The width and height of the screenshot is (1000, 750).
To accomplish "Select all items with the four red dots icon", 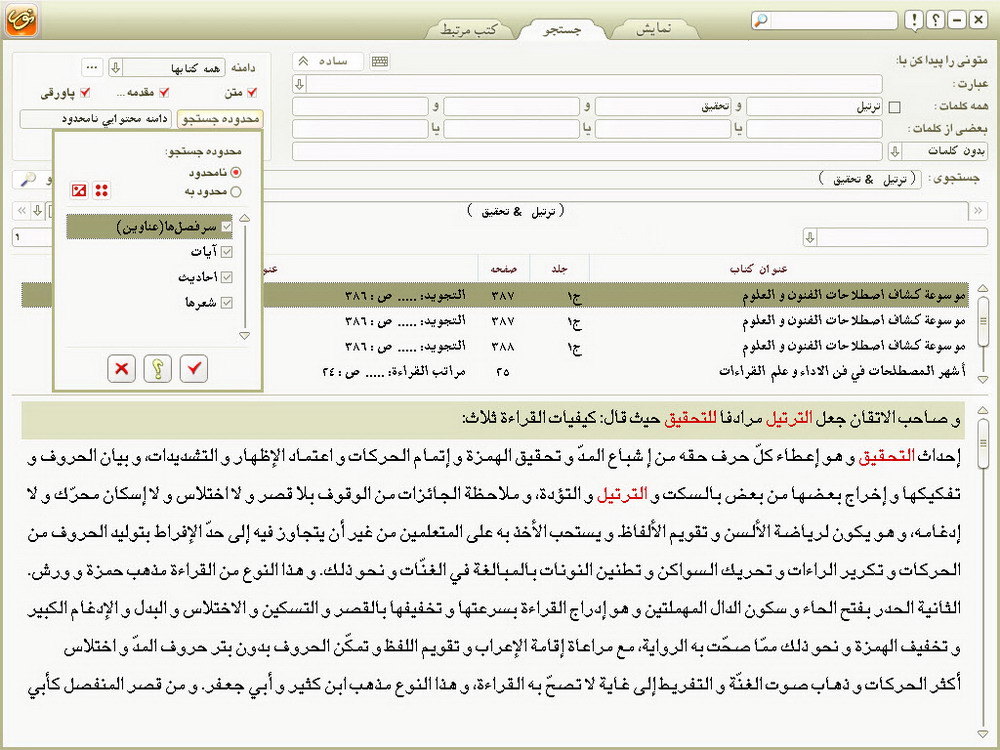I will [101, 190].
